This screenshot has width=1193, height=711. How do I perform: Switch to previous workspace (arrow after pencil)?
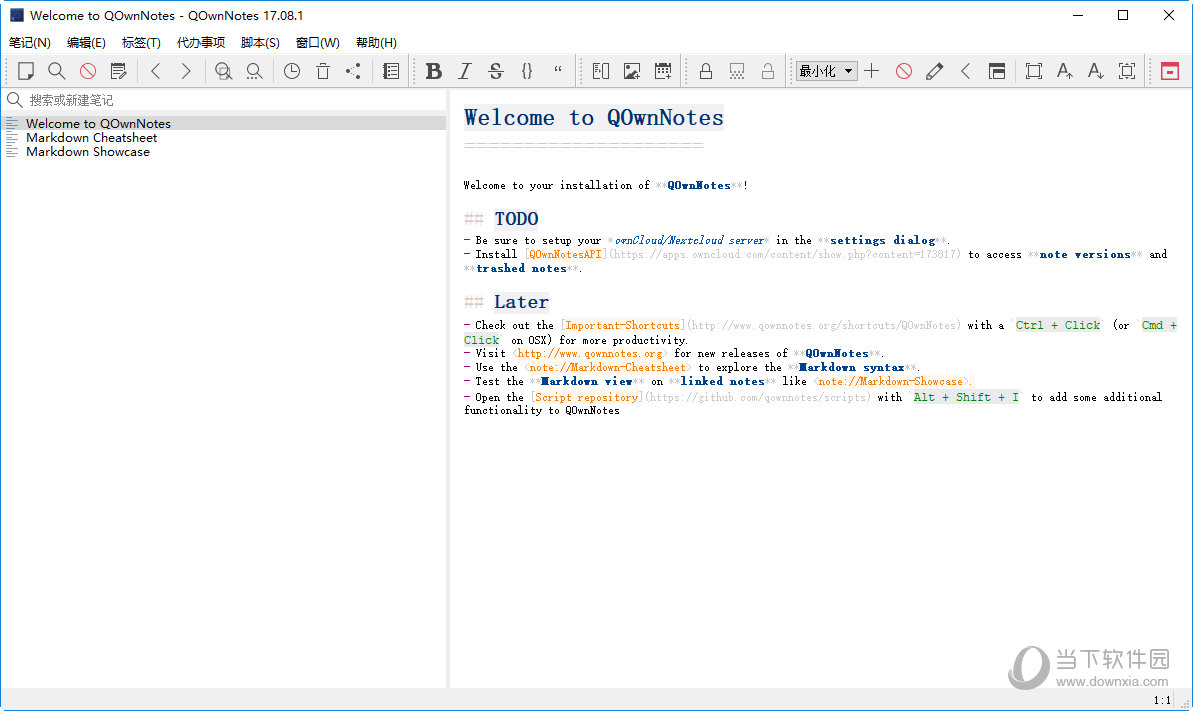point(966,71)
